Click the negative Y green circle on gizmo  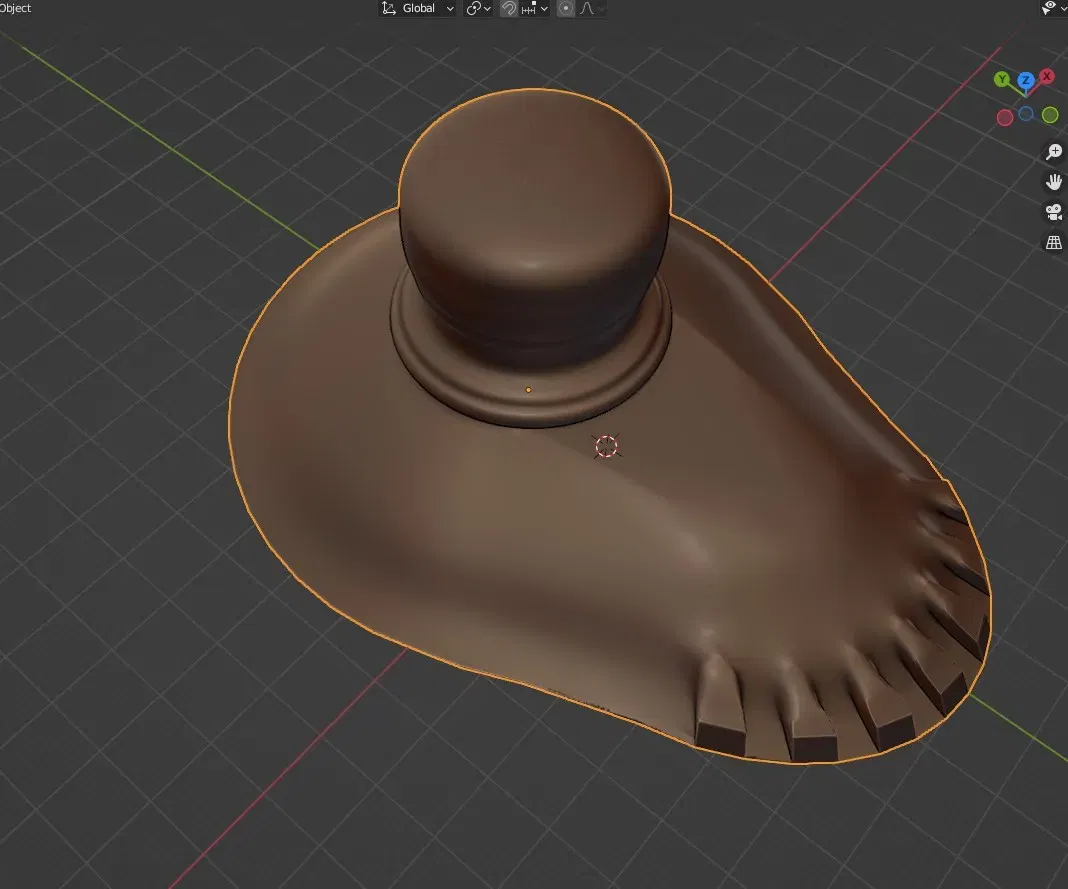(x=1050, y=115)
